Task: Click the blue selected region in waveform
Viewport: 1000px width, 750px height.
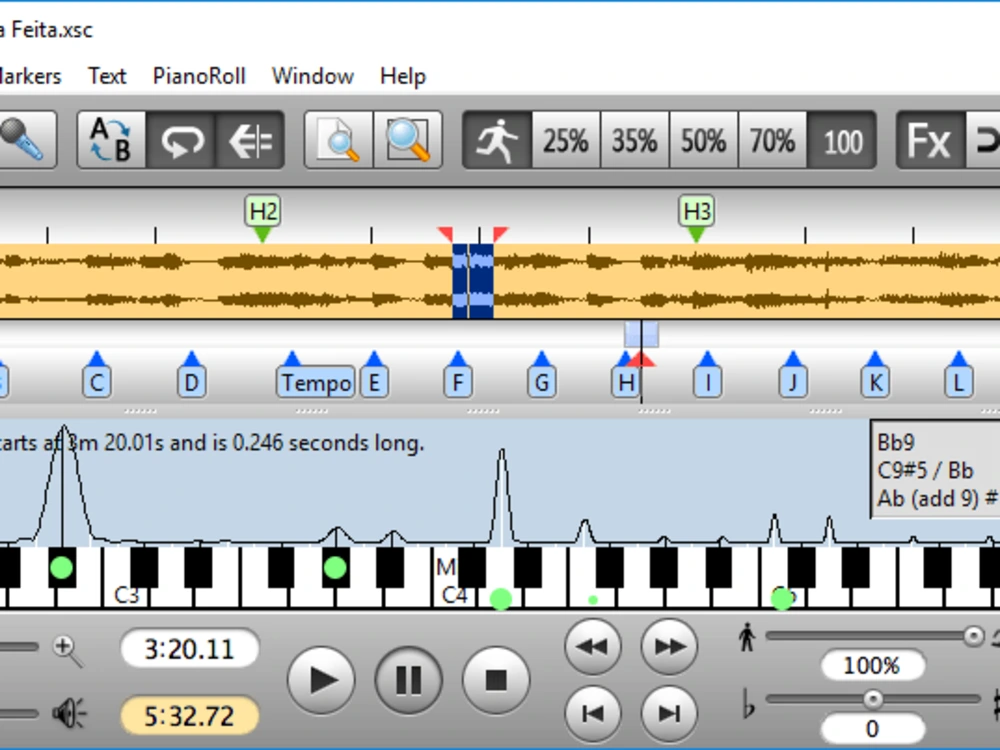Action: pyautogui.click(x=473, y=281)
